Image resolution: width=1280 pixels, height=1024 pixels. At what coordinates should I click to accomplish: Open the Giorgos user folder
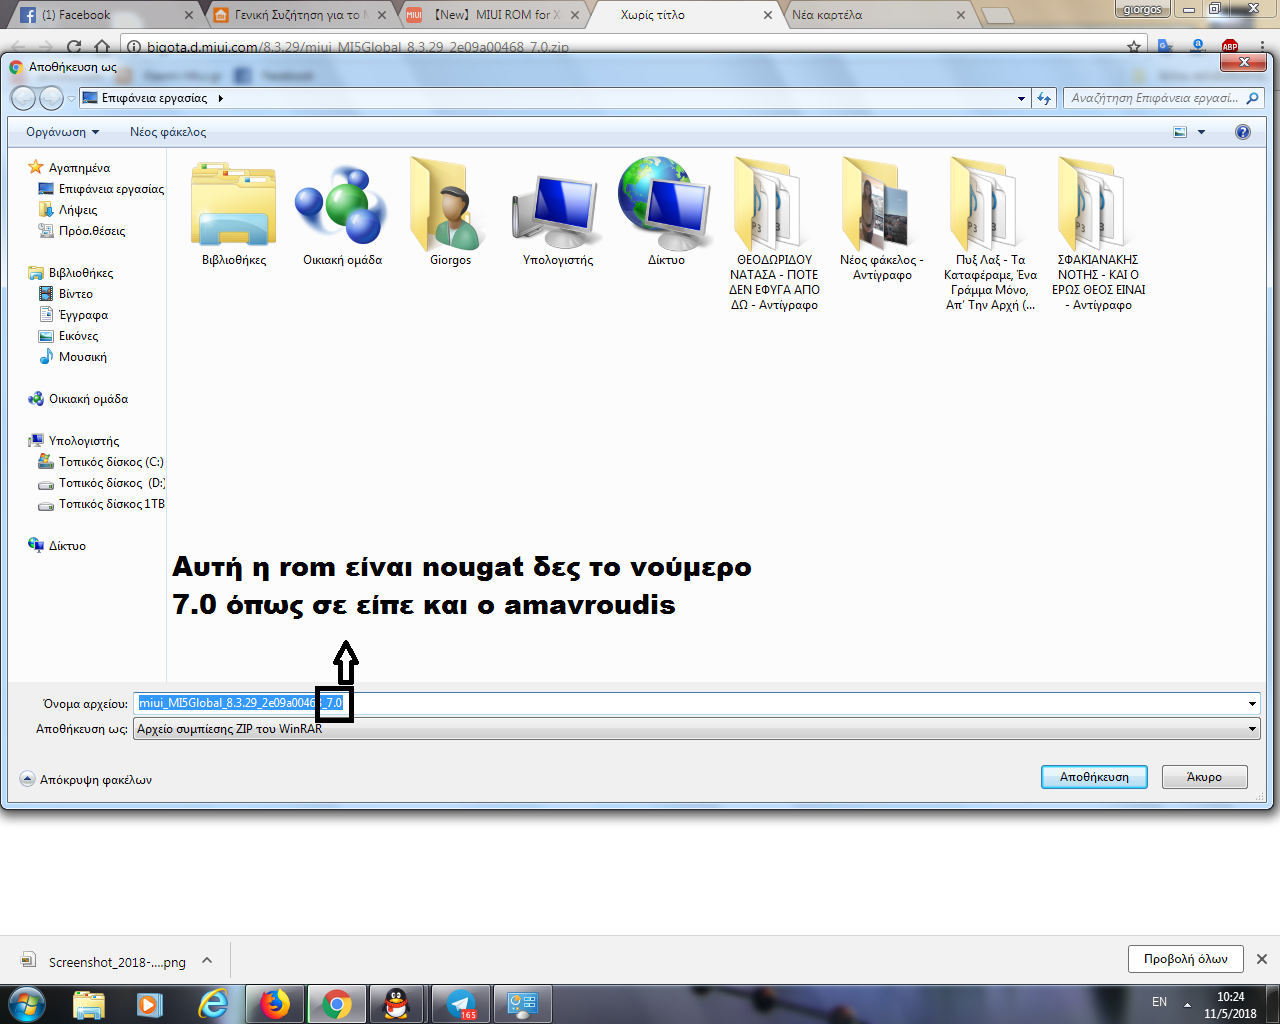tap(450, 207)
